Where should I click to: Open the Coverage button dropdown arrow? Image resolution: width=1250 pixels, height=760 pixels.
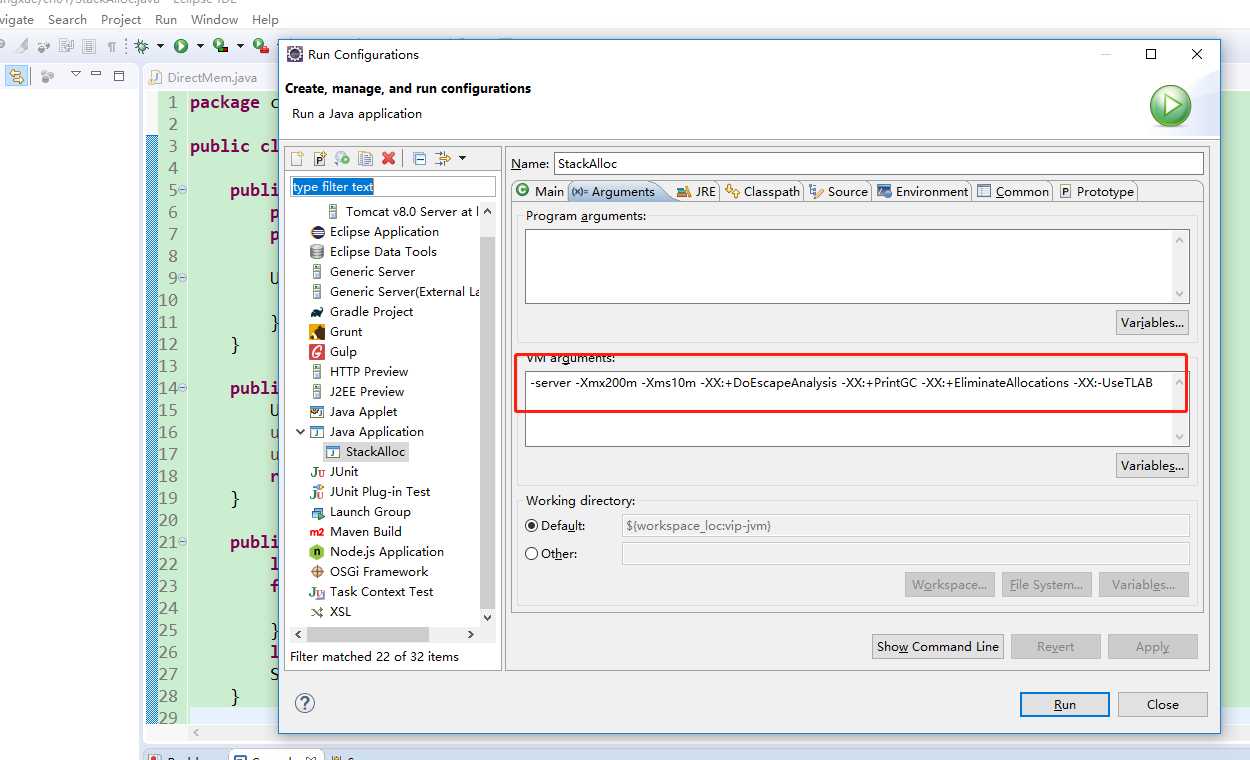[239, 46]
